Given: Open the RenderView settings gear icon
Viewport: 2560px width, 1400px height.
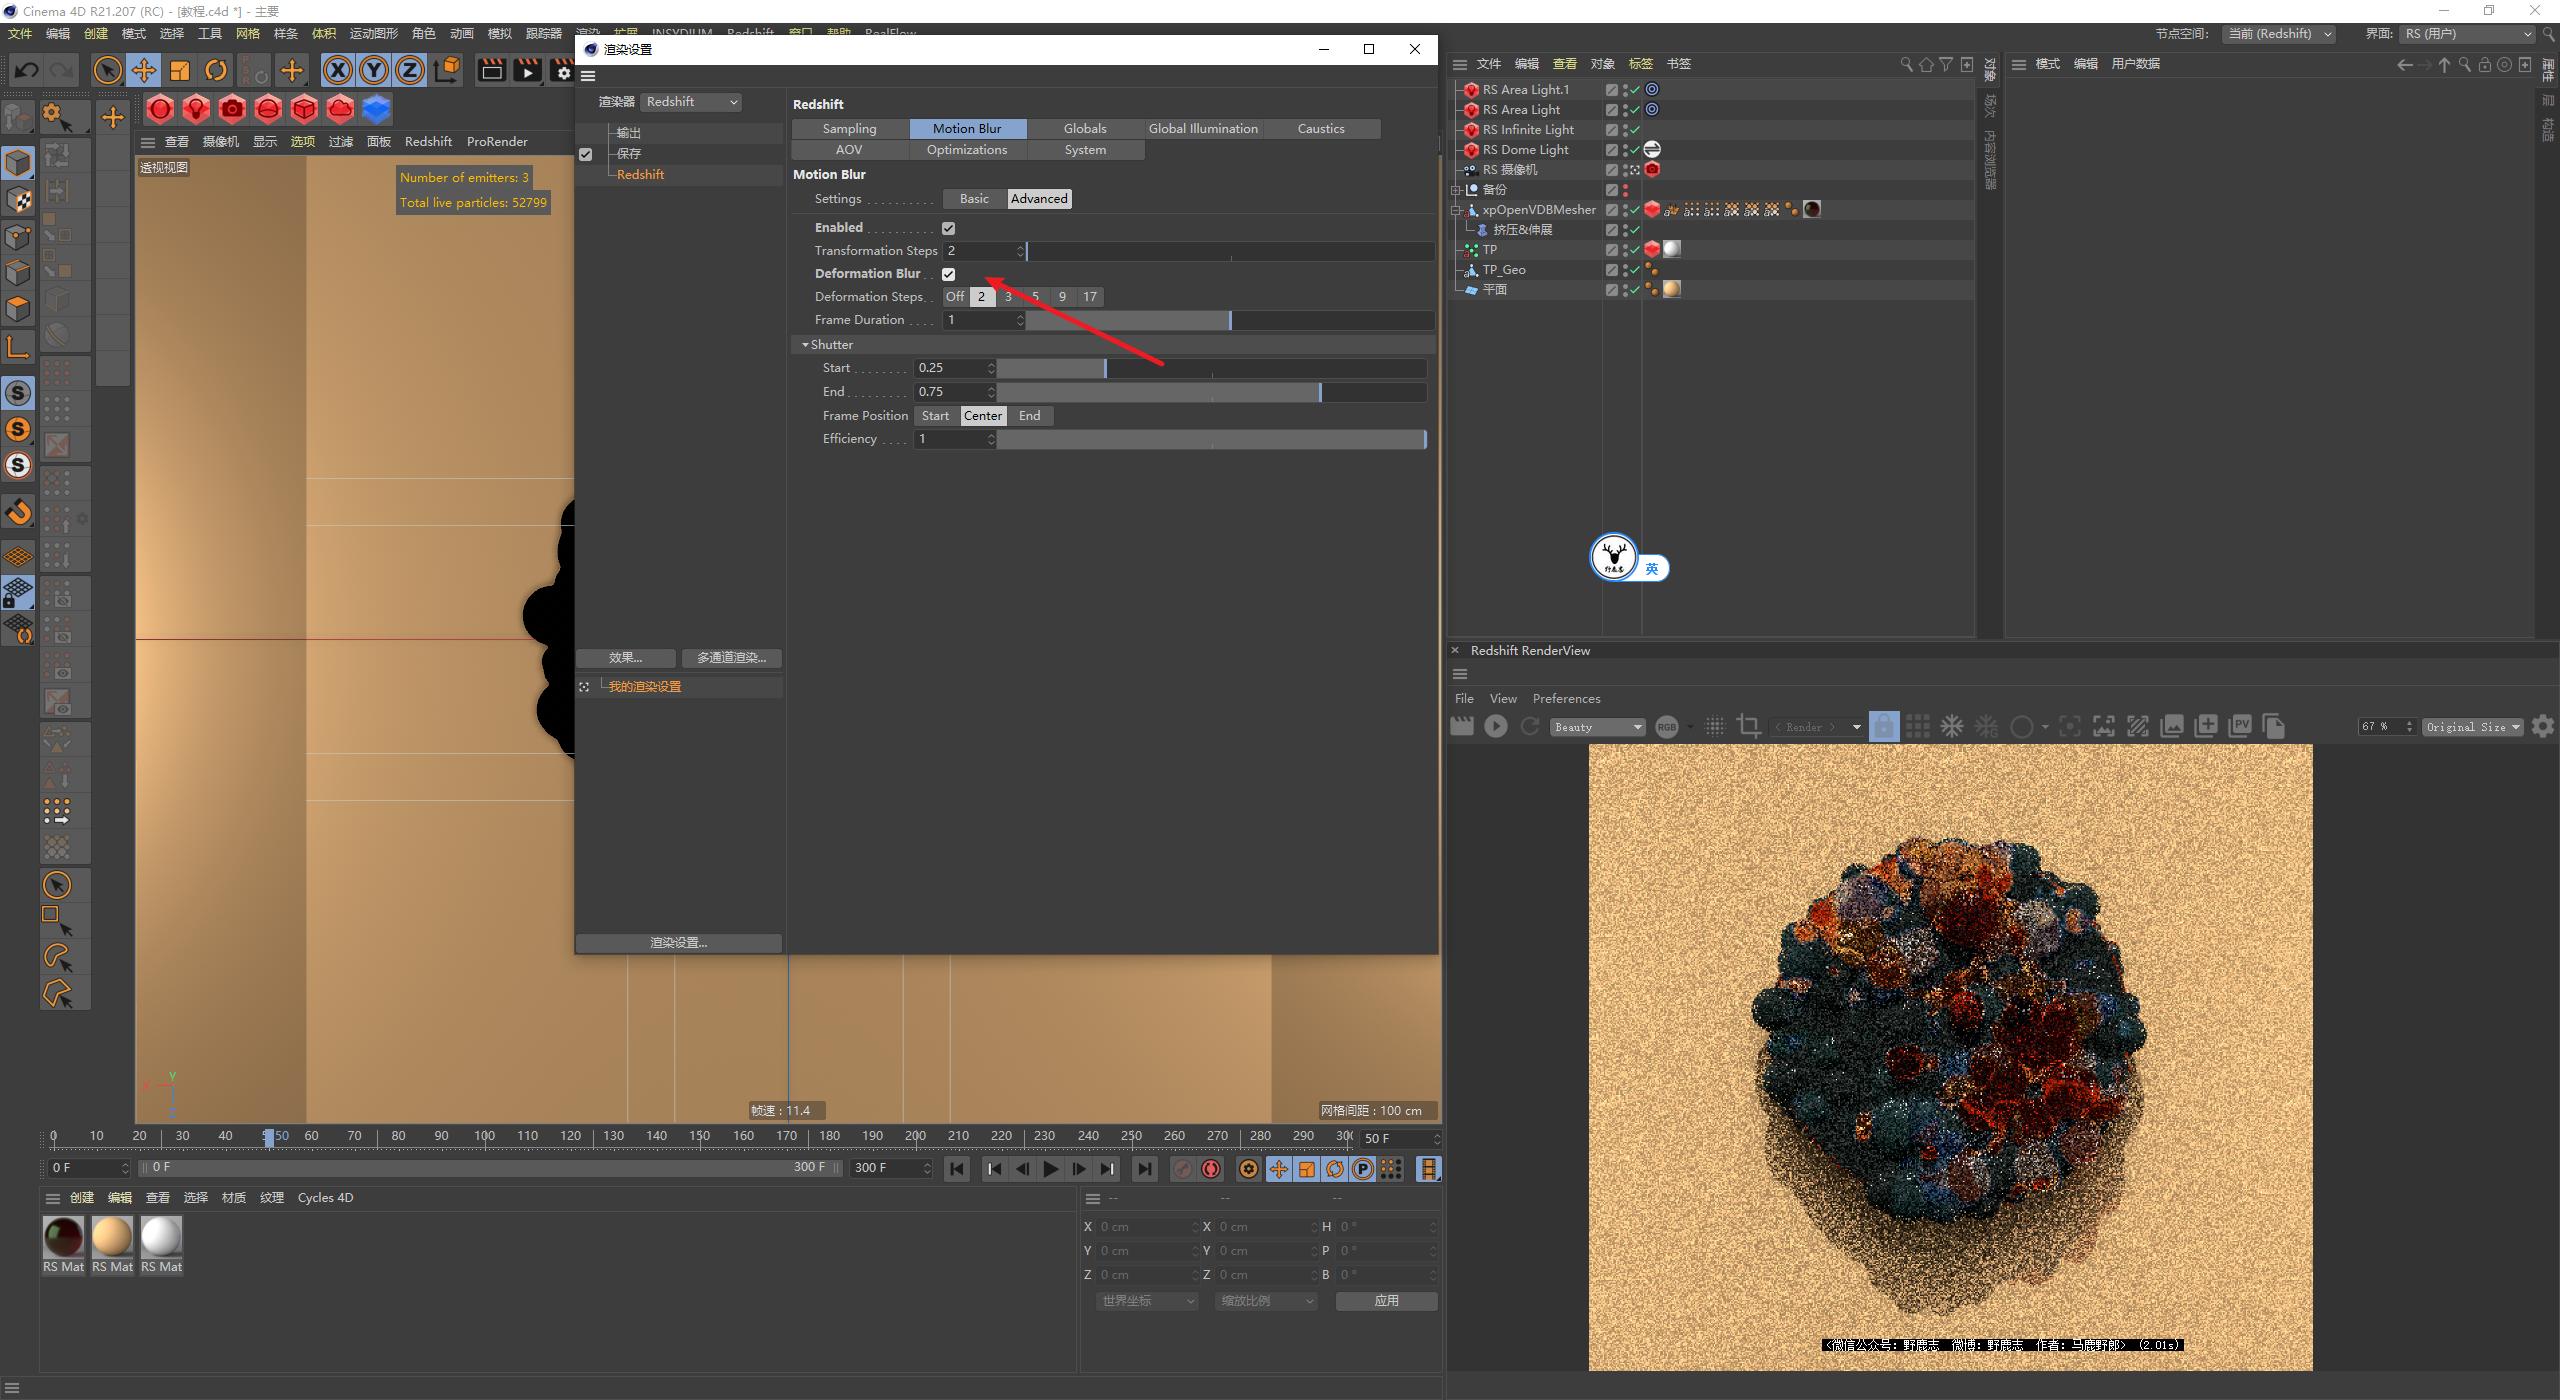Looking at the screenshot, I should 2543,726.
